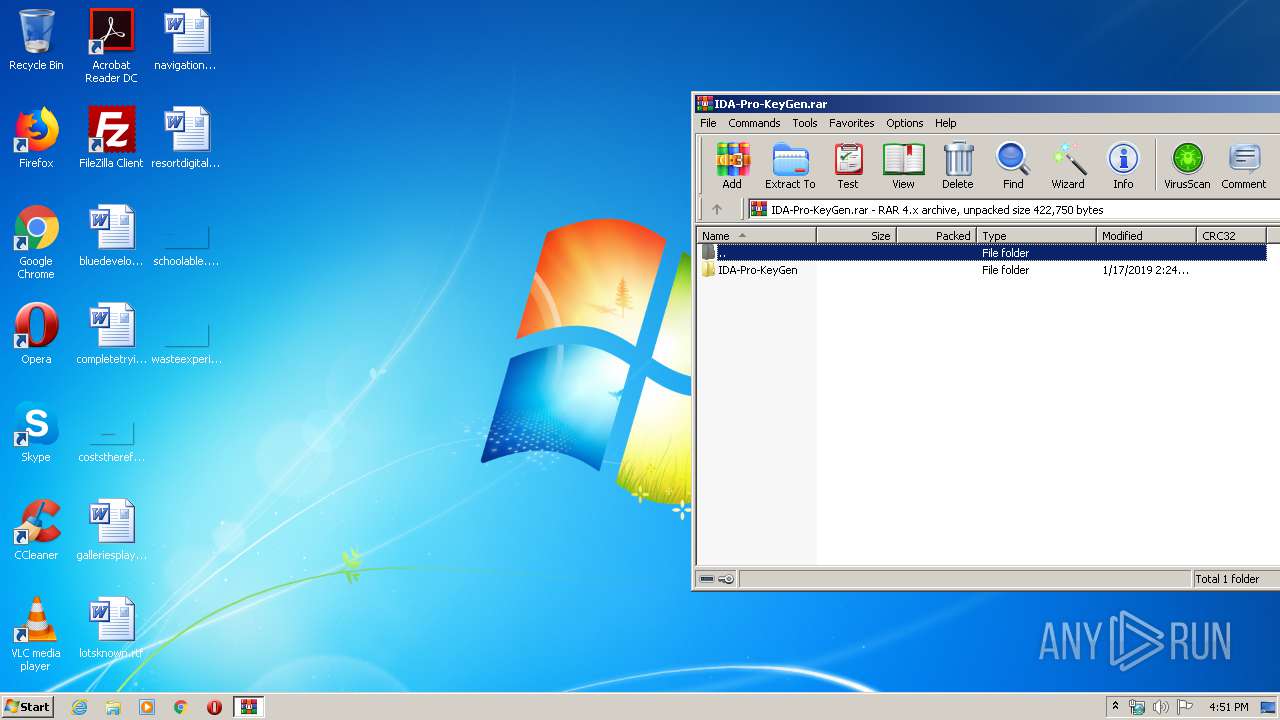Go up one folder level arrow
Image resolution: width=1280 pixels, height=720 pixels.
(716, 210)
